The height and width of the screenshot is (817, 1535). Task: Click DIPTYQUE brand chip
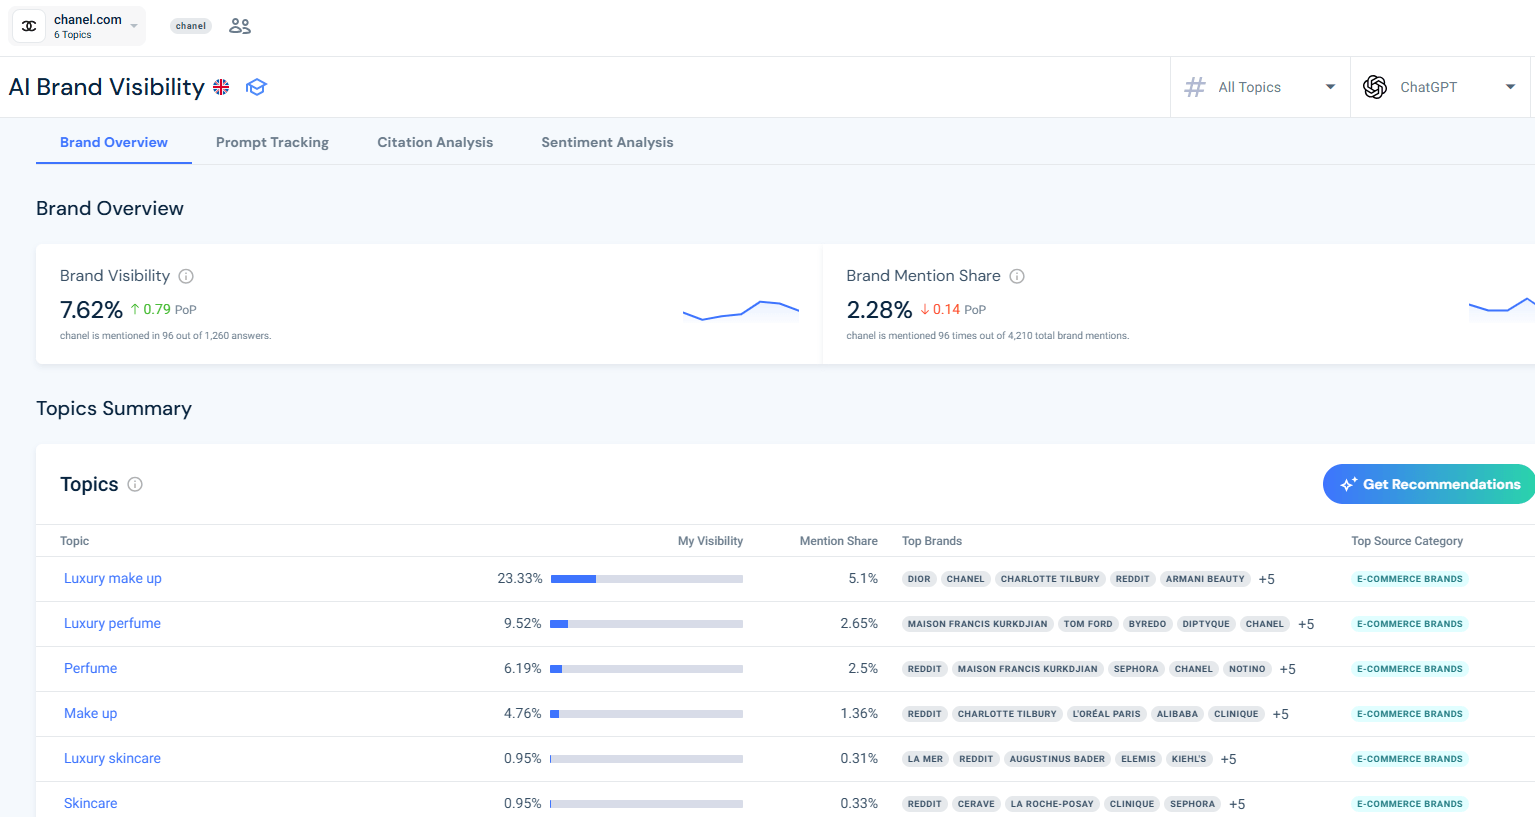[x=1206, y=624]
